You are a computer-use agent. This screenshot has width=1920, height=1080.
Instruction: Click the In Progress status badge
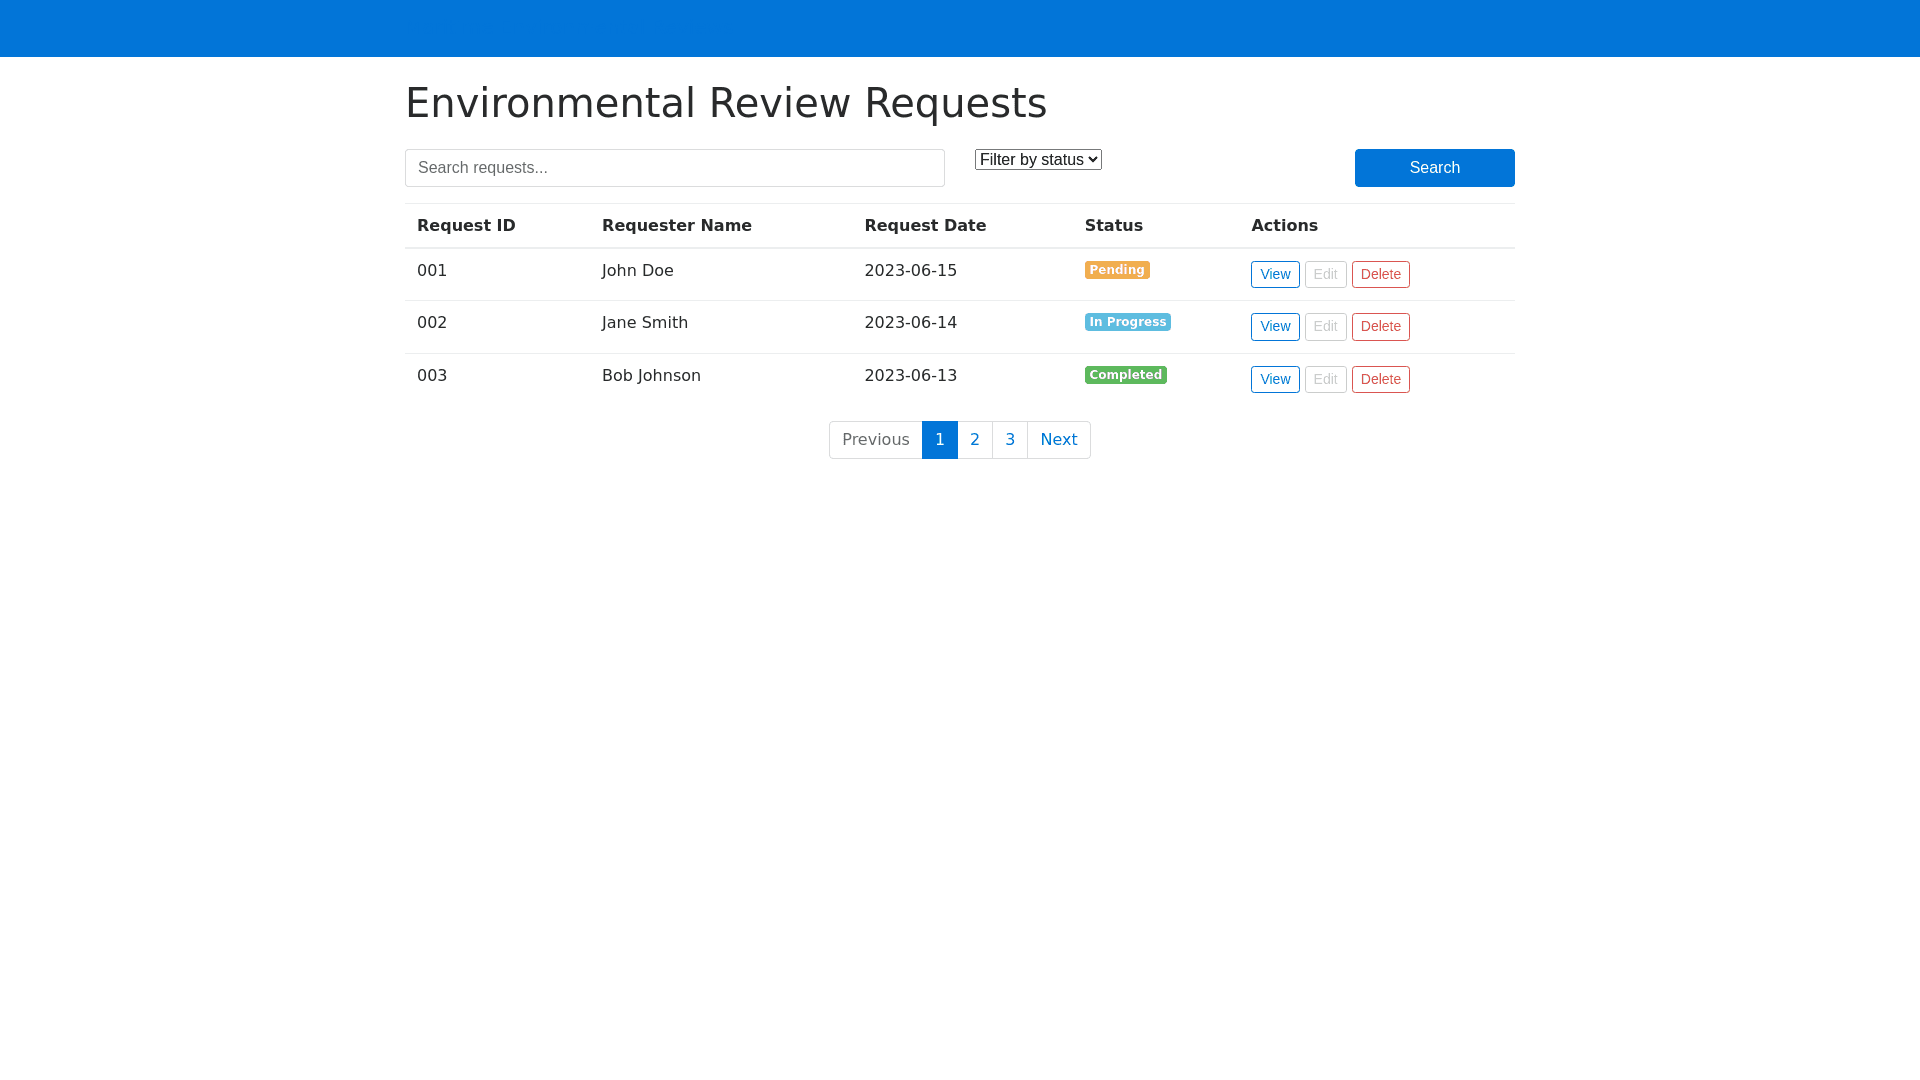click(x=1127, y=322)
